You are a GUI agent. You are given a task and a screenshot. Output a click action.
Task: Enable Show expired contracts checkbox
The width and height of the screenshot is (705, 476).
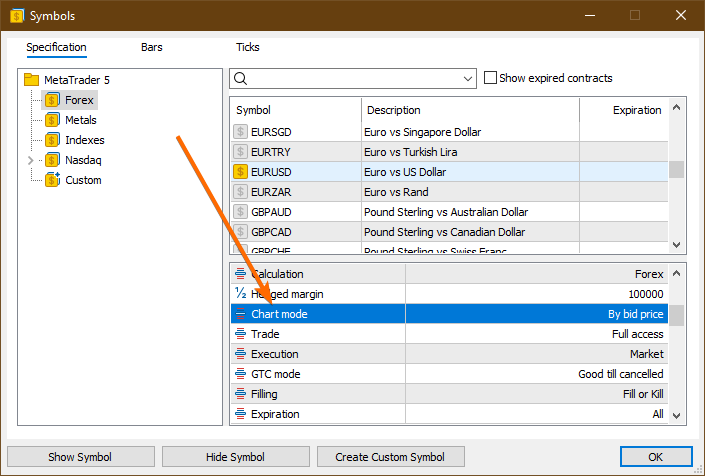[x=490, y=78]
